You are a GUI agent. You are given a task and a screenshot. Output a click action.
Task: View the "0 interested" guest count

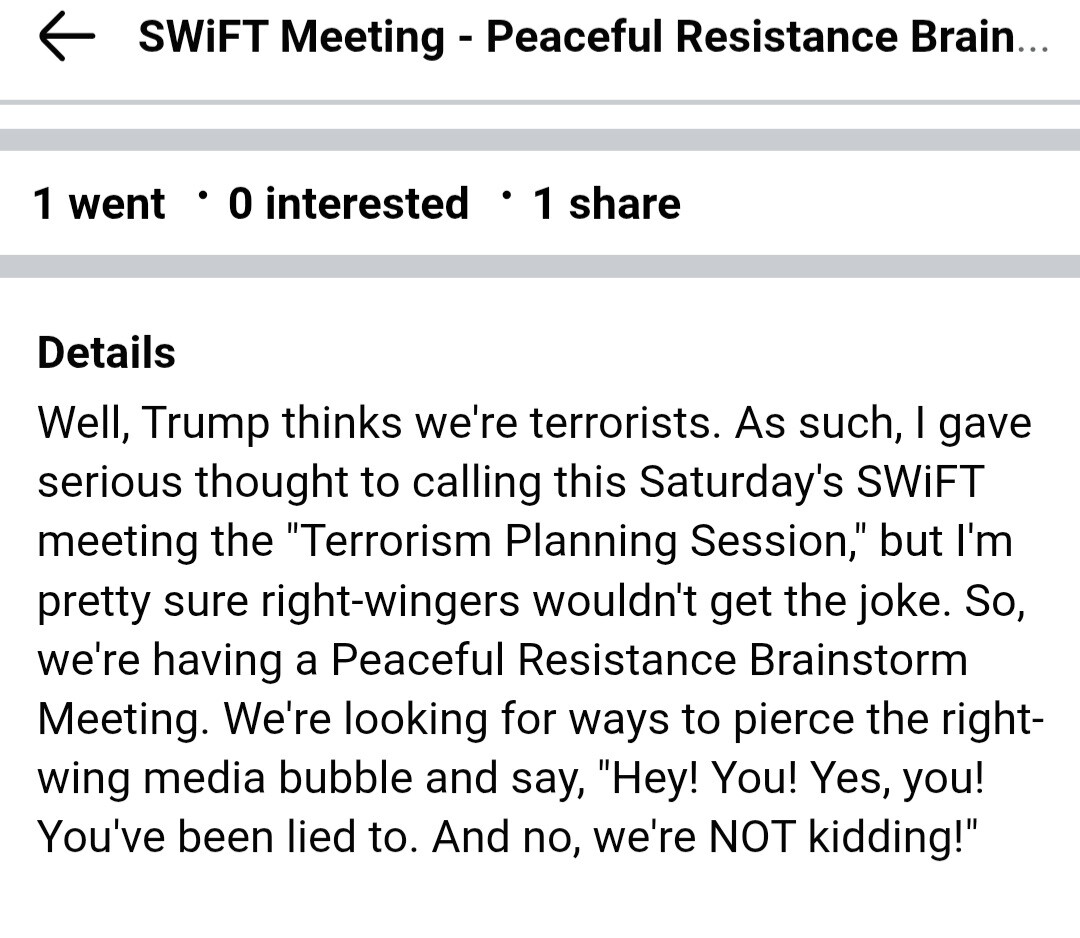348,204
